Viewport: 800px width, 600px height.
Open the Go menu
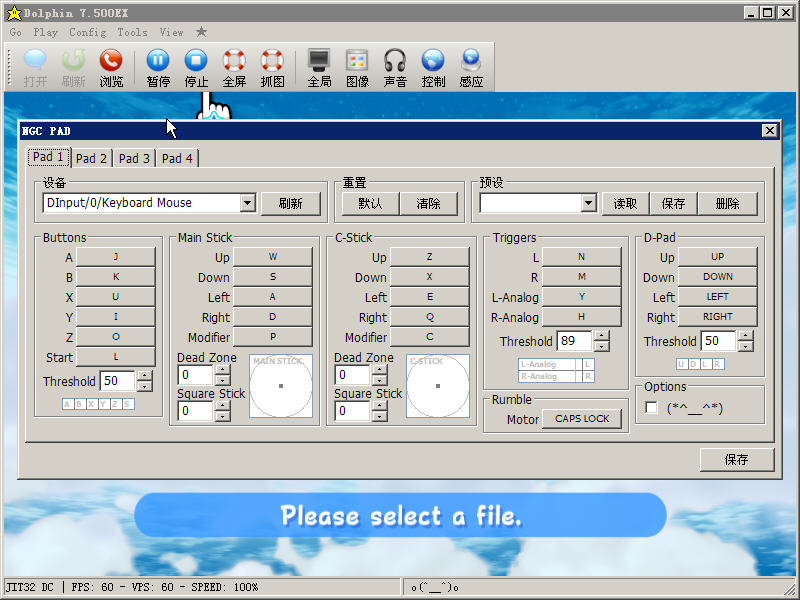click(x=16, y=32)
